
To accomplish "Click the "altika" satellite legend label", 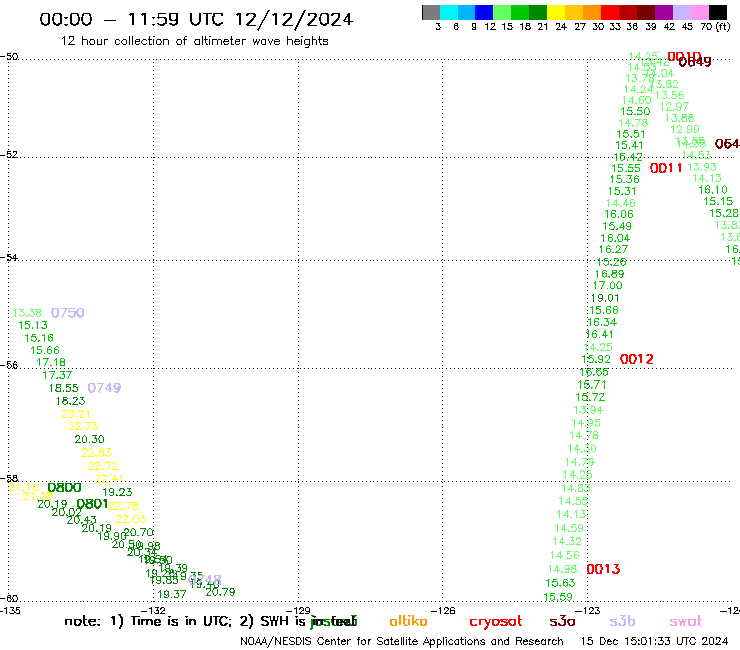I will pos(408,621).
